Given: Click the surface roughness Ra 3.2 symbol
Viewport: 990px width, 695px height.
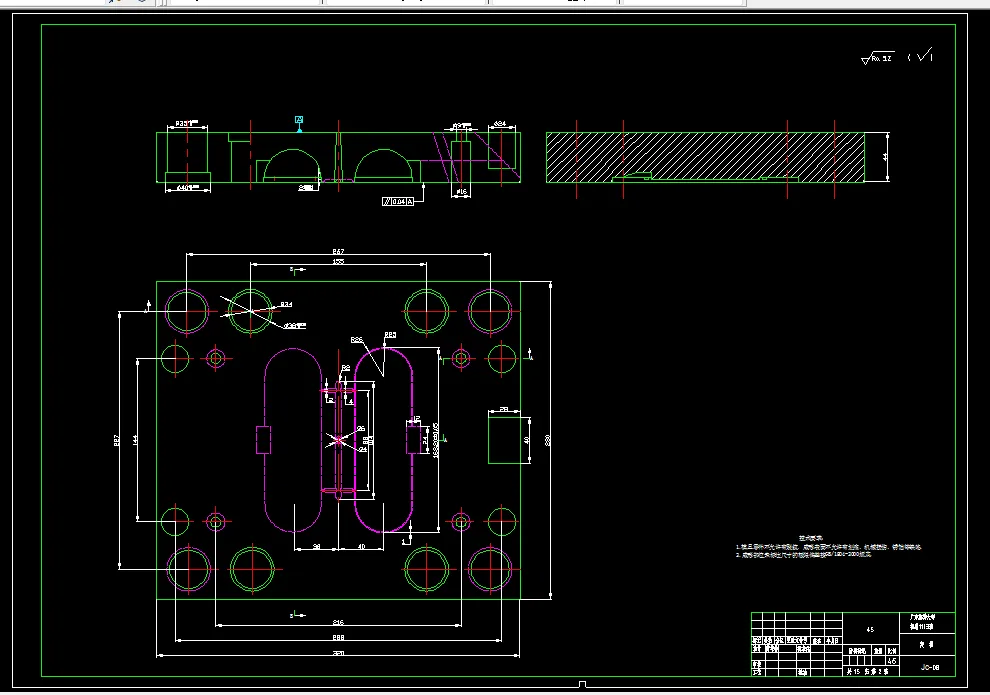Looking at the screenshot, I should (x=878, y=58).
